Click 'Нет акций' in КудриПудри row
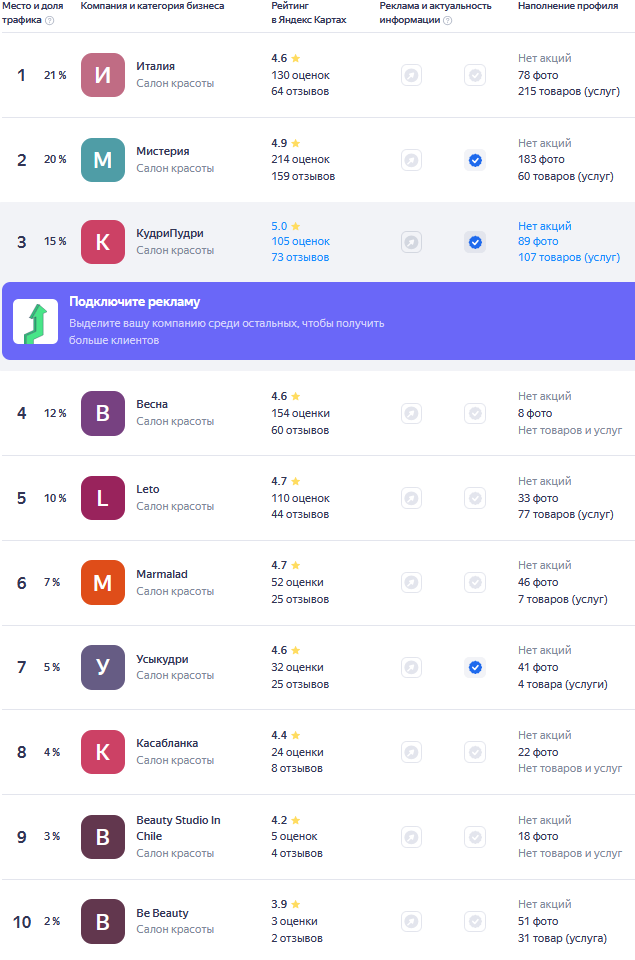This screenshot has height=960, width=635. tap(545, 226)
